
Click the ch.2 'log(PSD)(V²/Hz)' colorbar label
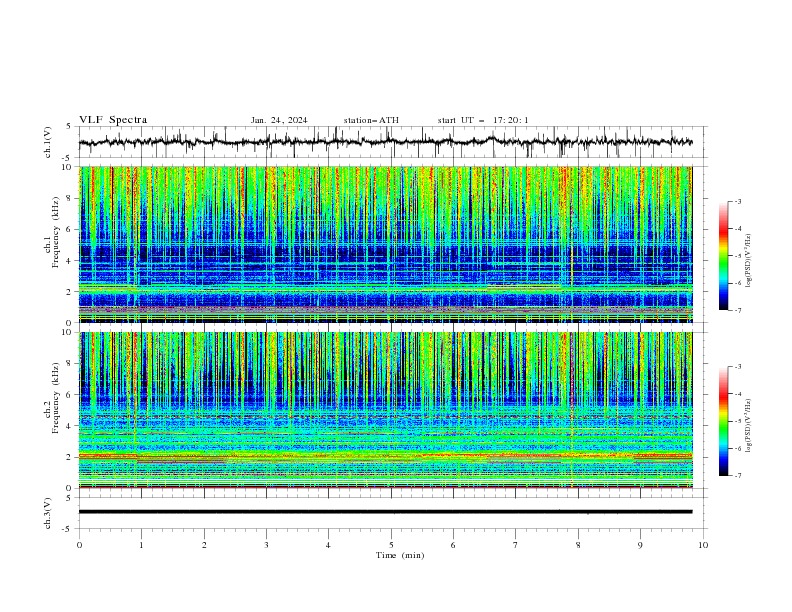click(748, 425)
